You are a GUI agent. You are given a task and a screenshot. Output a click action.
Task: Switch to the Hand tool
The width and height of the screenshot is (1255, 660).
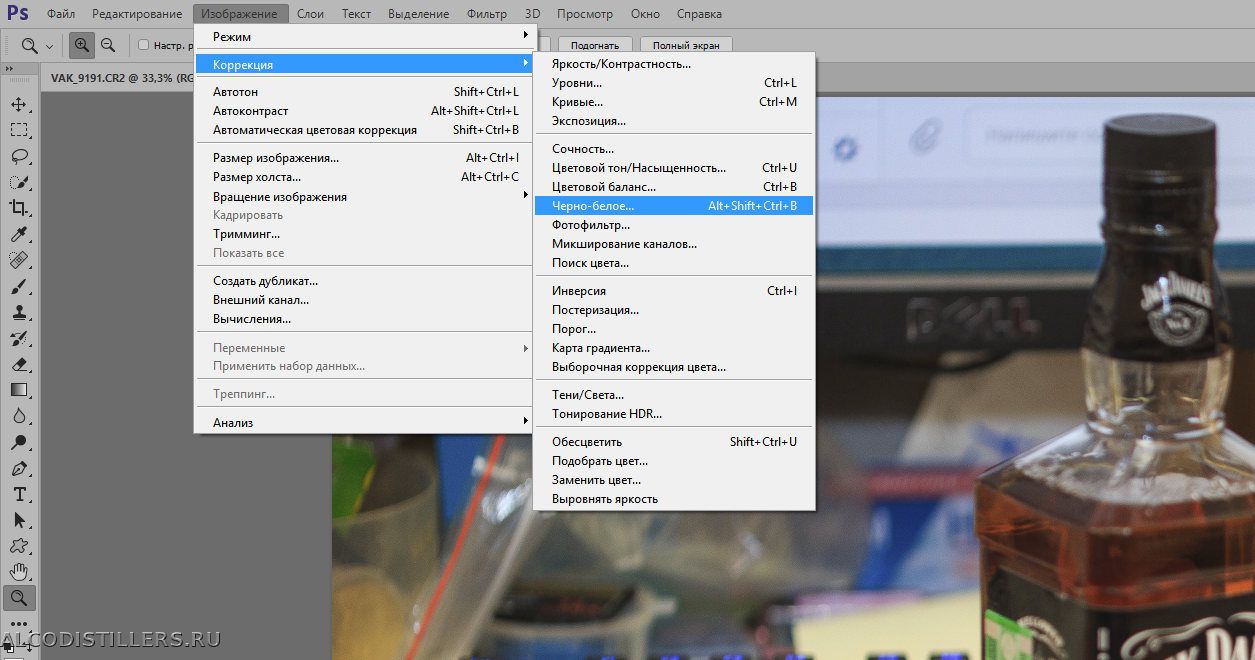coord(19,572)
